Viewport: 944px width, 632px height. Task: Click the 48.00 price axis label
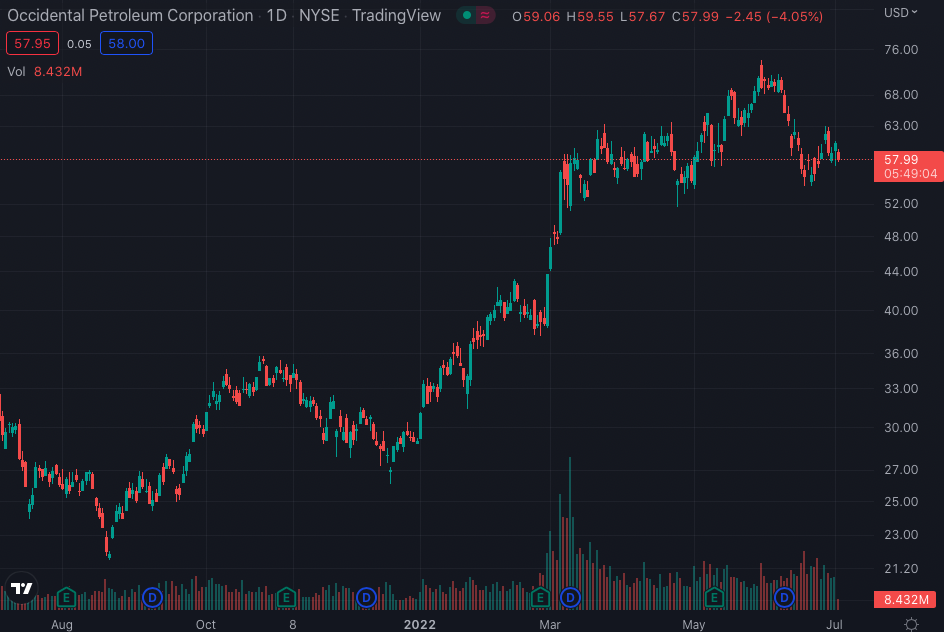click(901, 237)
